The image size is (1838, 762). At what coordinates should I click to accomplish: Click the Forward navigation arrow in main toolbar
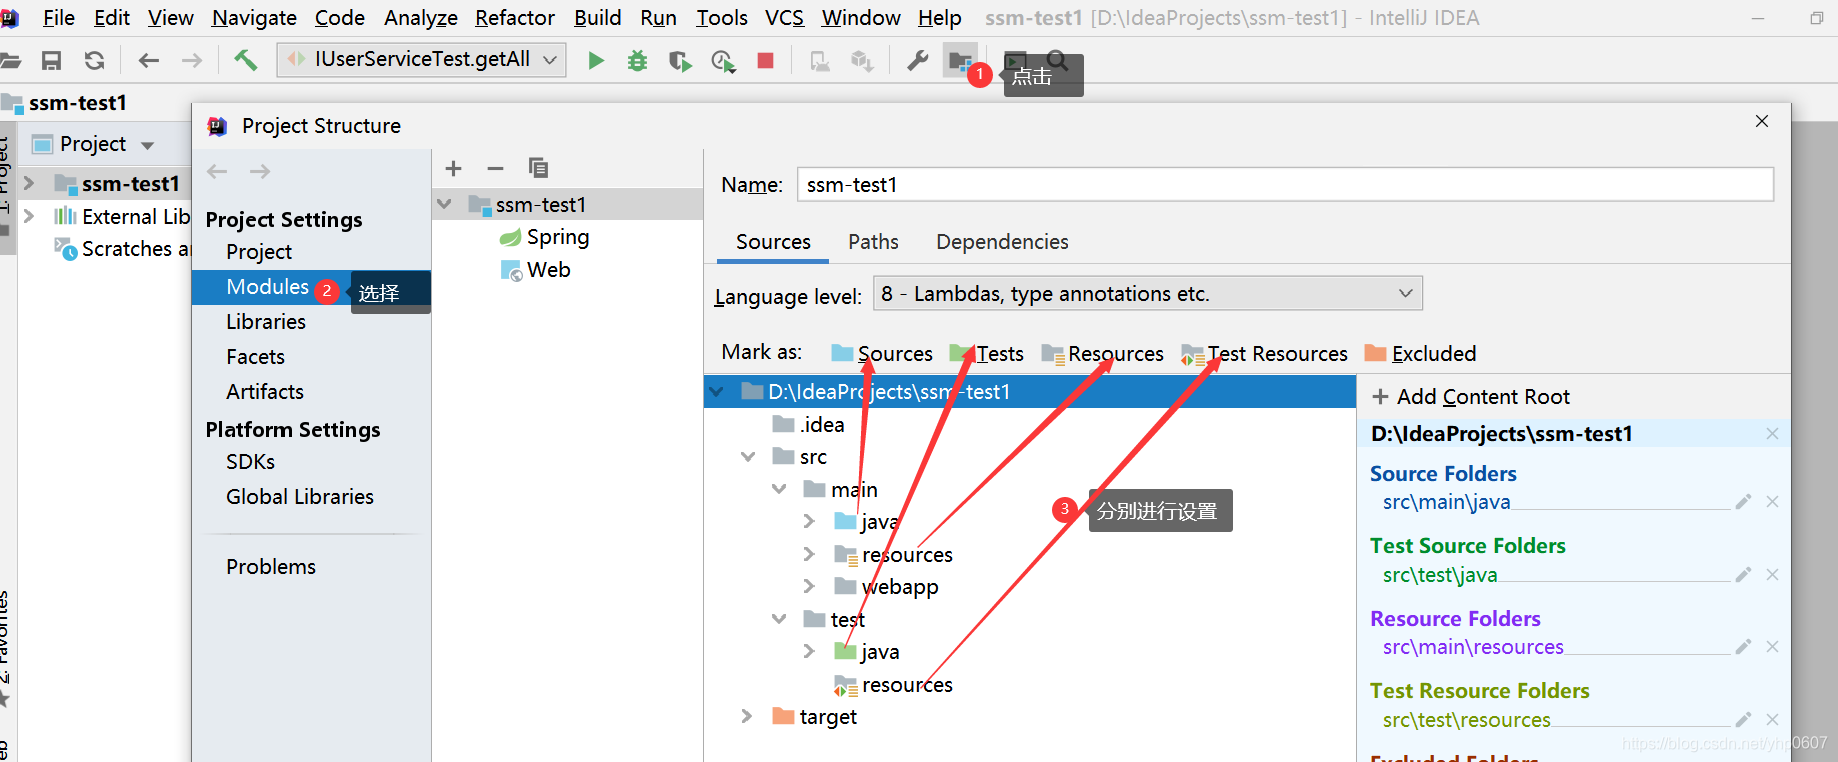coord(192,61)
